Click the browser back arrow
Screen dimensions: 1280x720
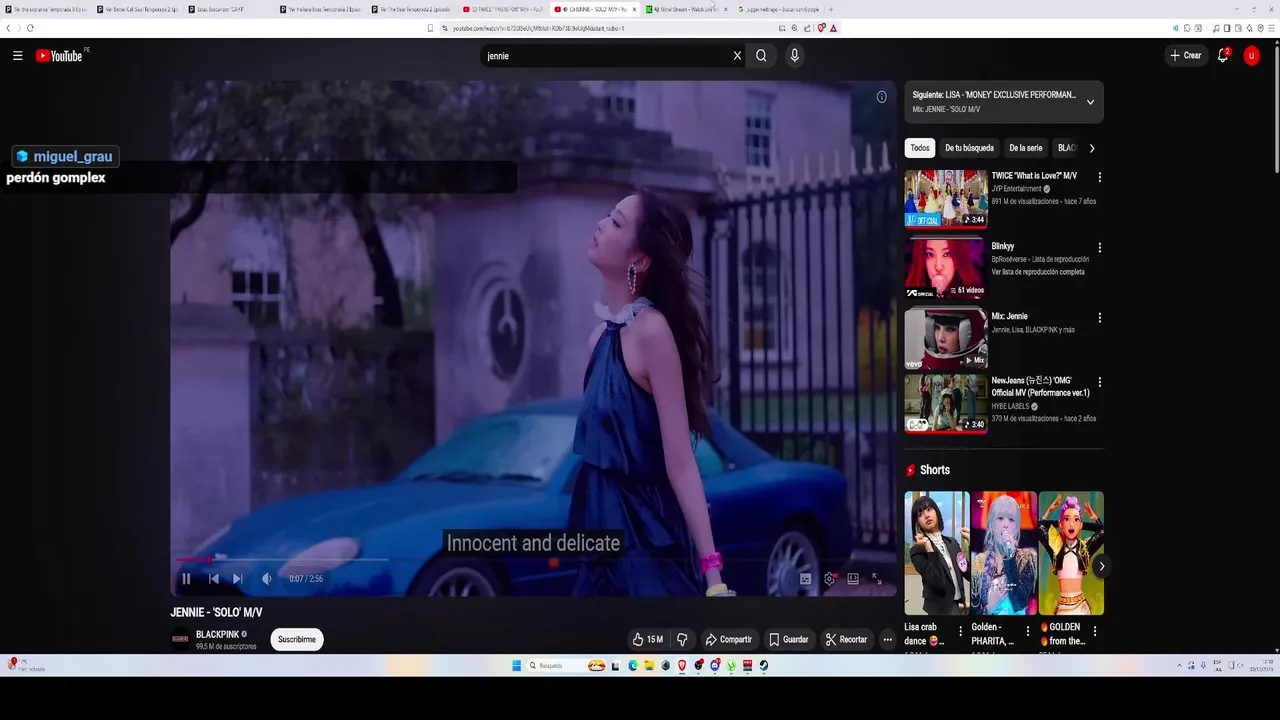[8, 28]
